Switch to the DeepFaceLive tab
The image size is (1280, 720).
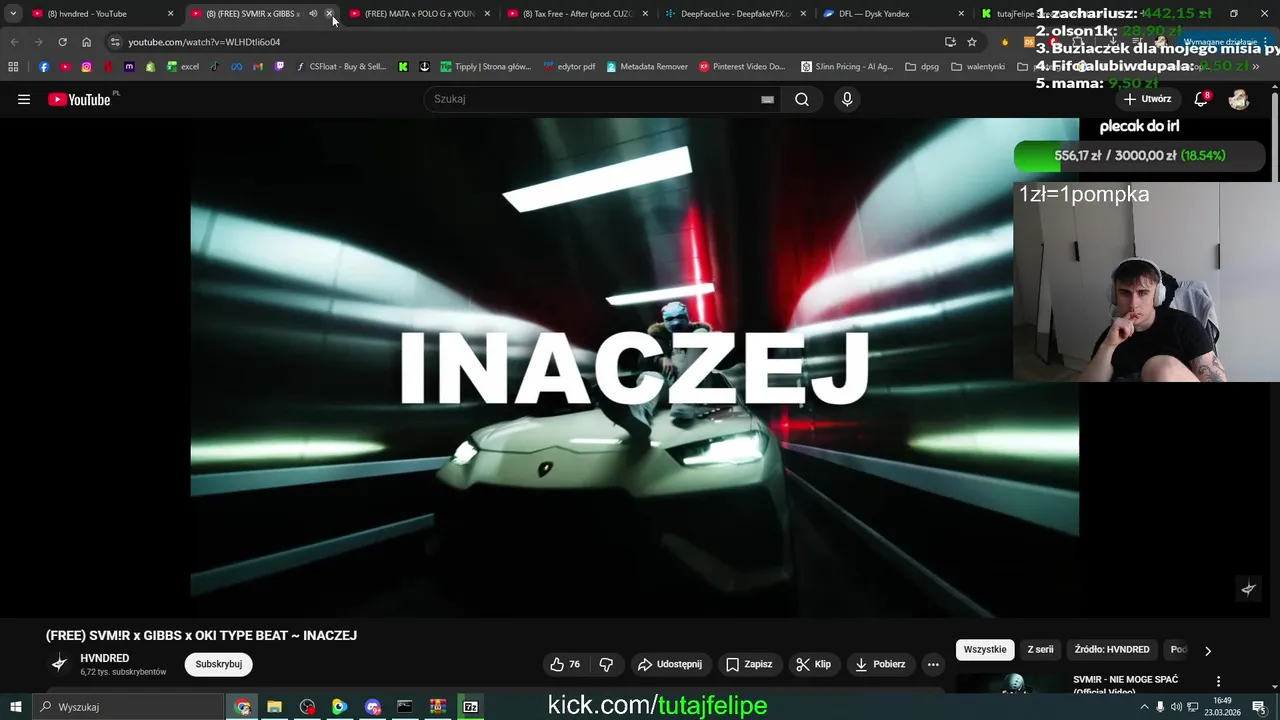pyautogui.click(x=736, y=14)
